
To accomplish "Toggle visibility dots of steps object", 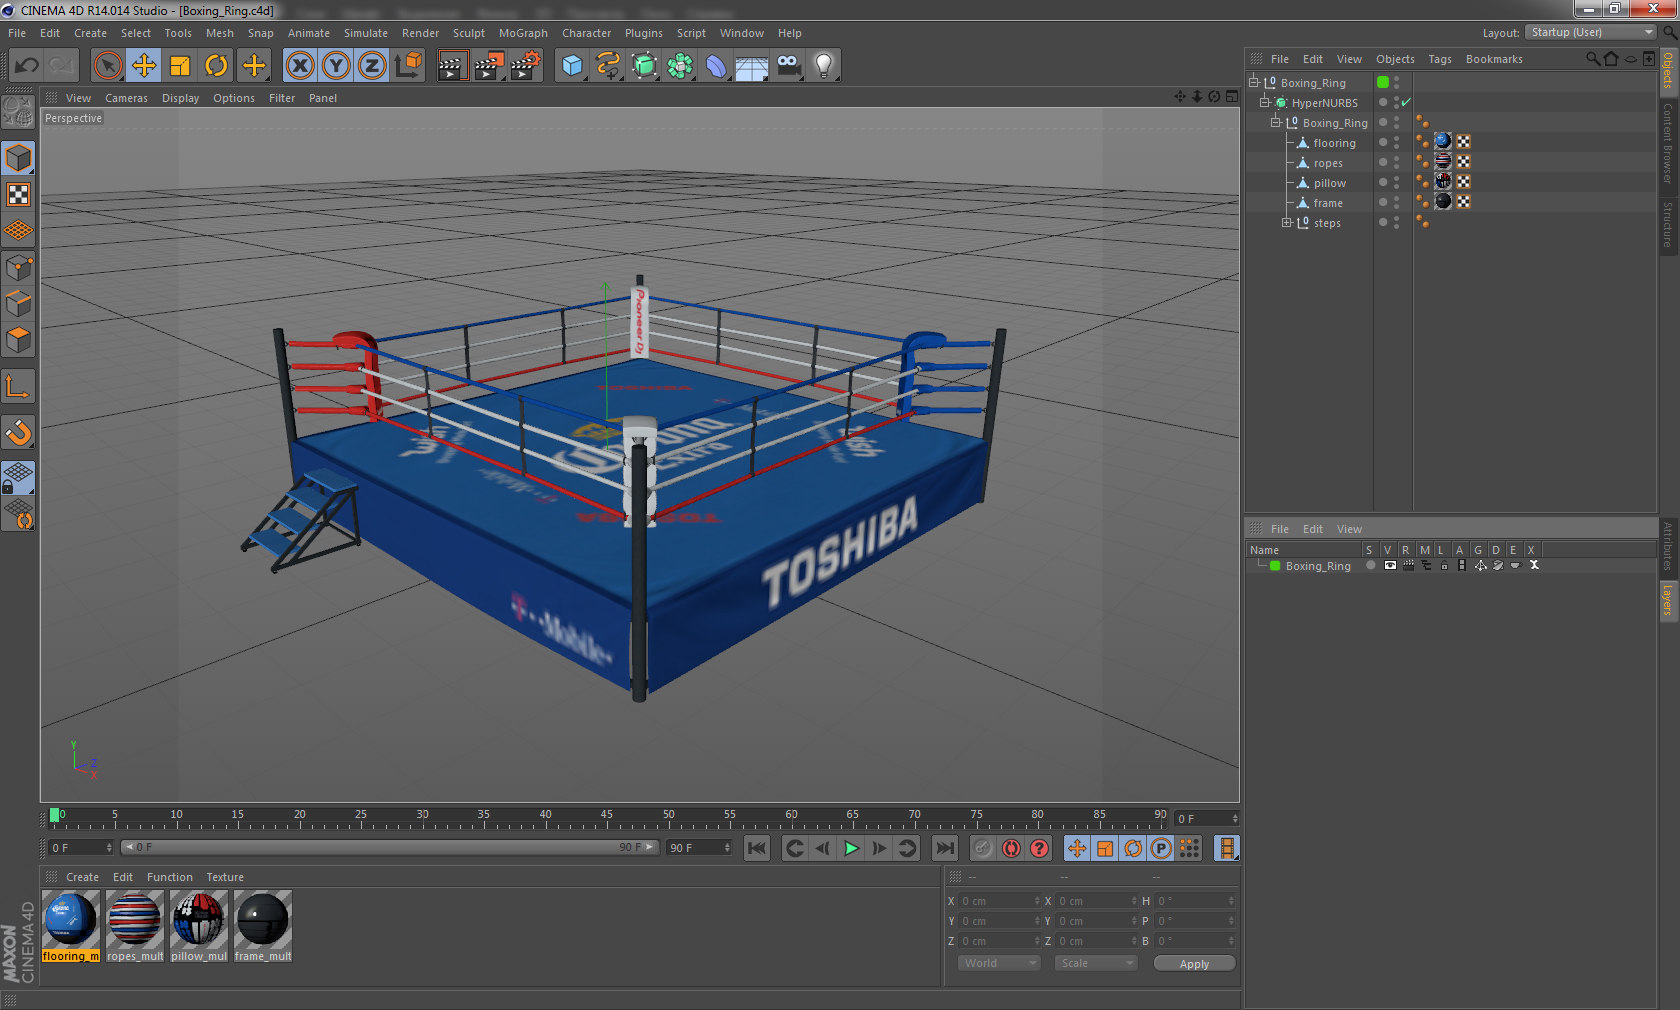I will click(1397, 222).
